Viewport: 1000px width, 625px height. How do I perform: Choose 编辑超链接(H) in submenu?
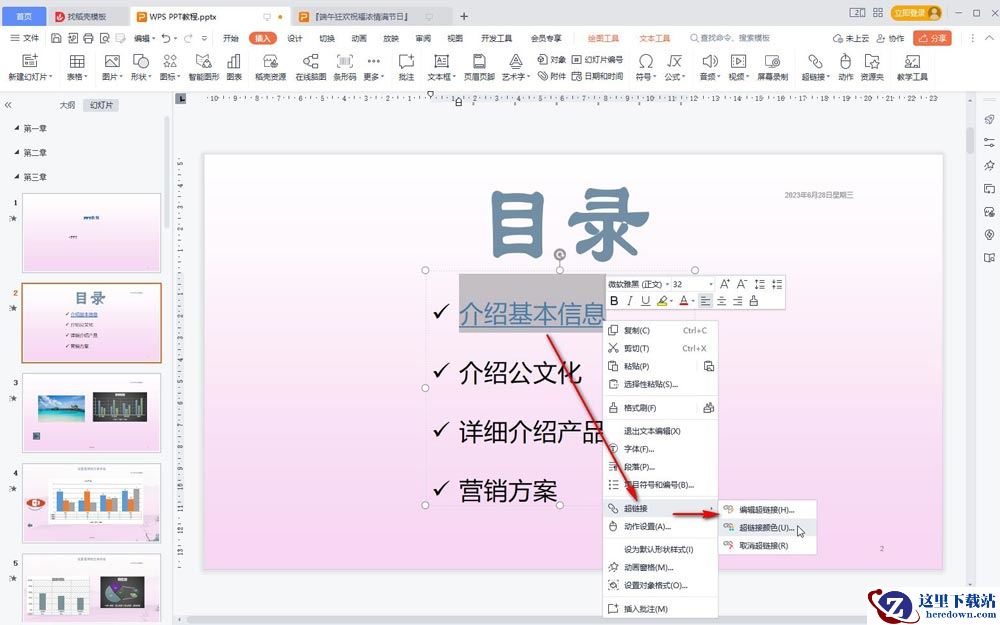pyautogui.click(x=767, y=510)
